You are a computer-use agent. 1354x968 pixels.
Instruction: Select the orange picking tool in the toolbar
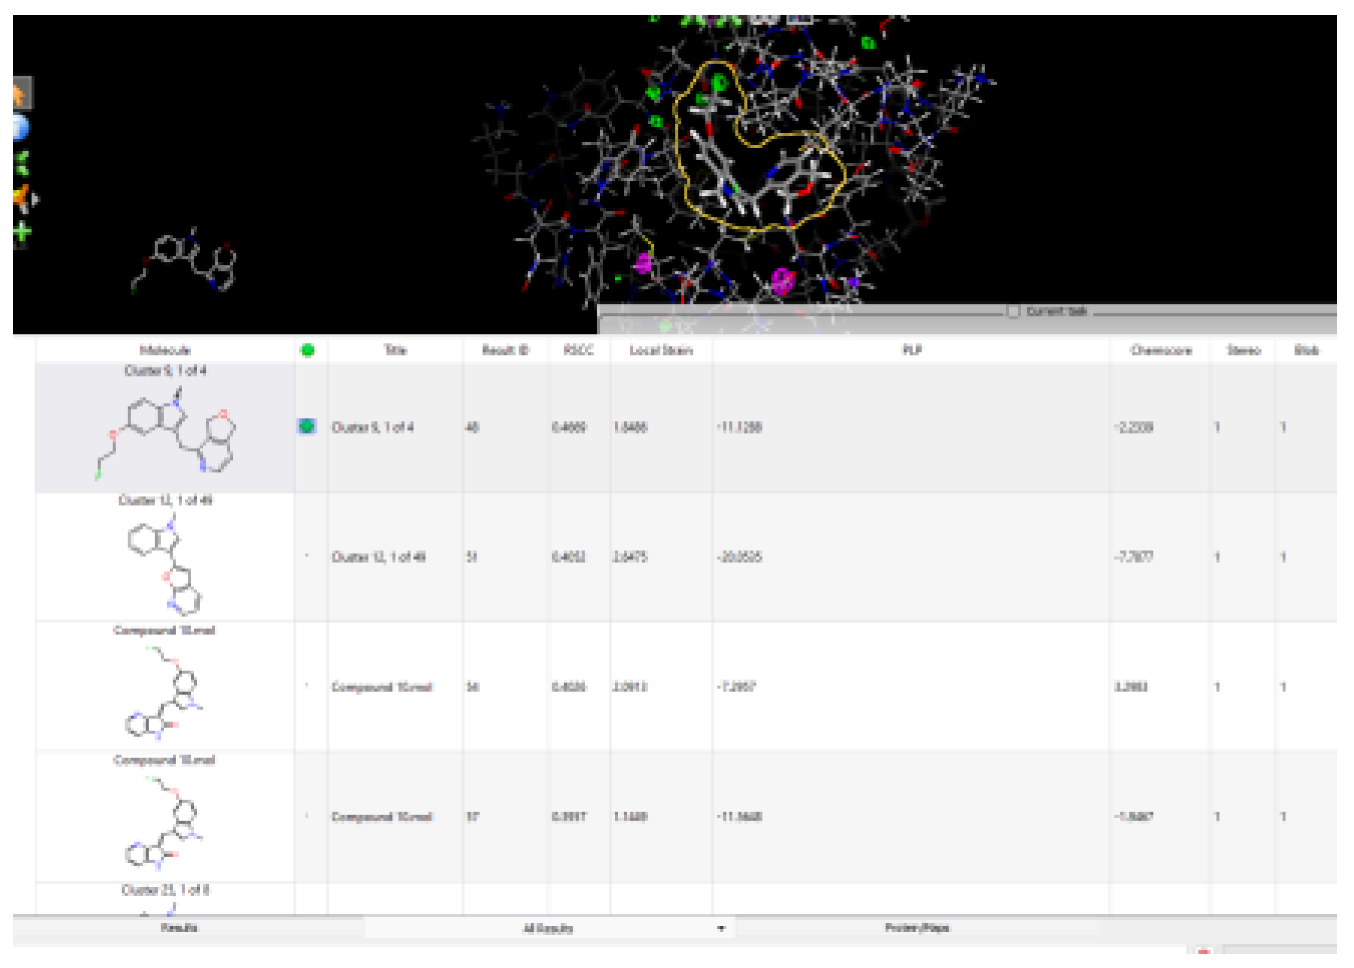[18, 95]
